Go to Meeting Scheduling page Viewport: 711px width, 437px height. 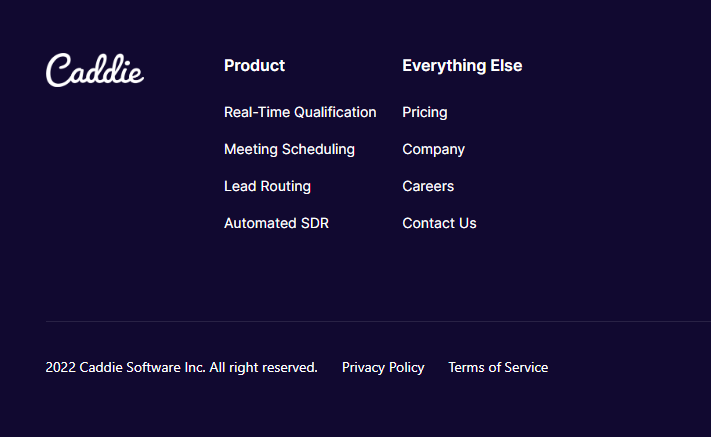click(289, 149)
